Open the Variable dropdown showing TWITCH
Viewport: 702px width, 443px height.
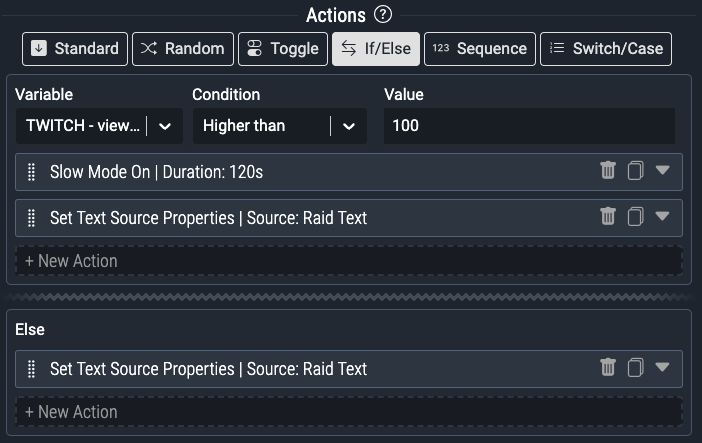98,126
